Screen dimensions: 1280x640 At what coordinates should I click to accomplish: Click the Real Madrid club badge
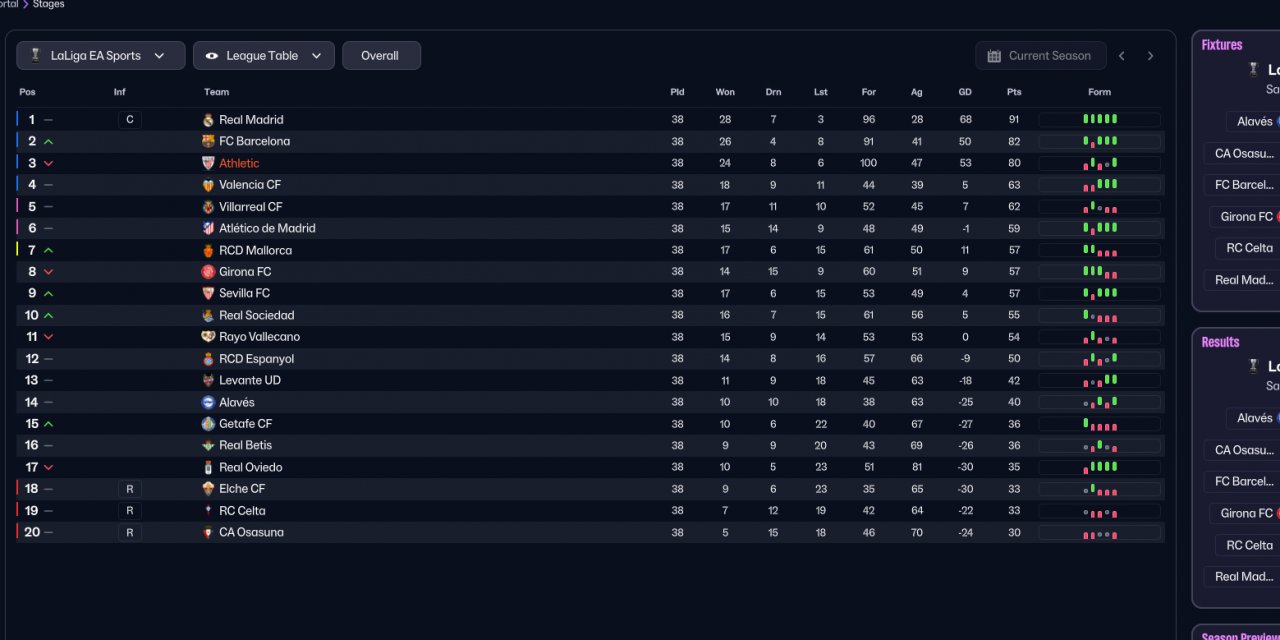[x=208, y=120]
